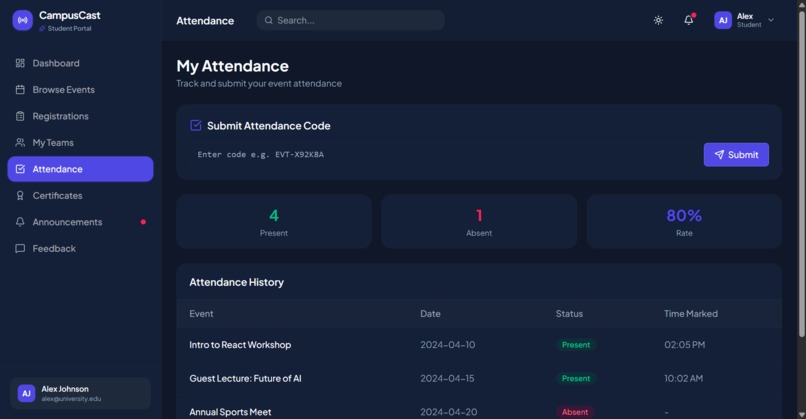Click Present badge for Intro to React Workshop
This screenshot has height=419, width=806.
click(576, 345)
